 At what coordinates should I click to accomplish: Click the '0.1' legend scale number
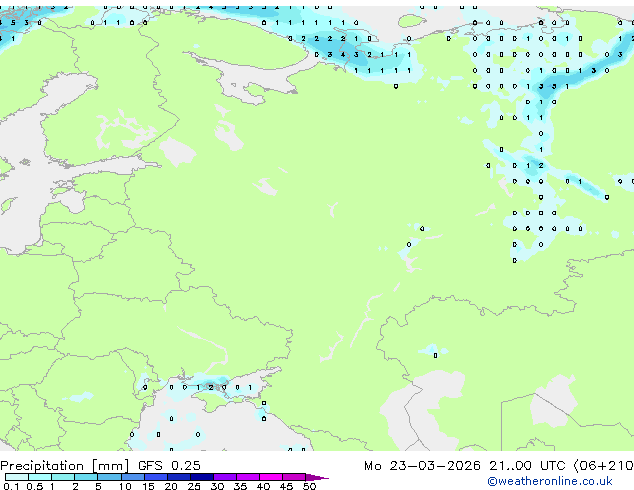click(11, 486)
